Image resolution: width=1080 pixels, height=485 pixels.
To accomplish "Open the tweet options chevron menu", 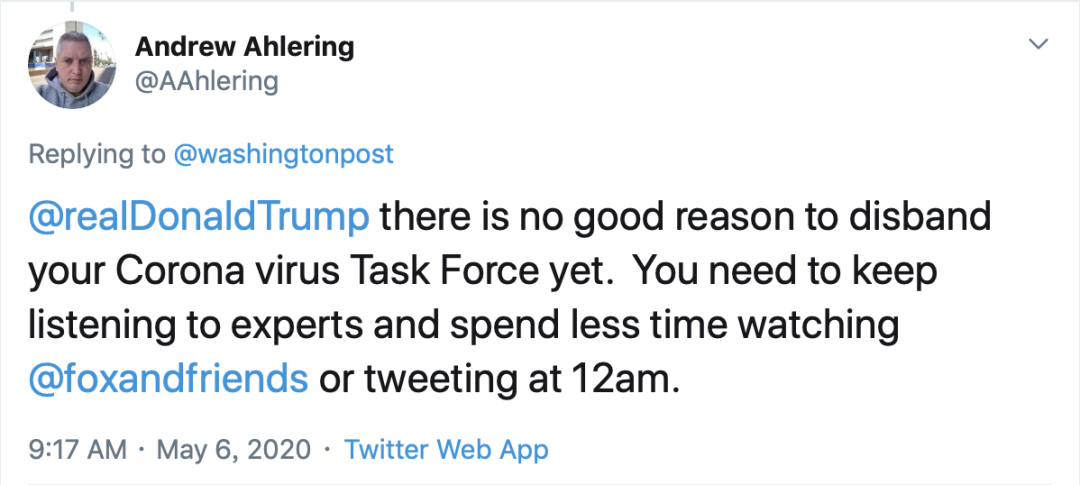I will 1038,44.
